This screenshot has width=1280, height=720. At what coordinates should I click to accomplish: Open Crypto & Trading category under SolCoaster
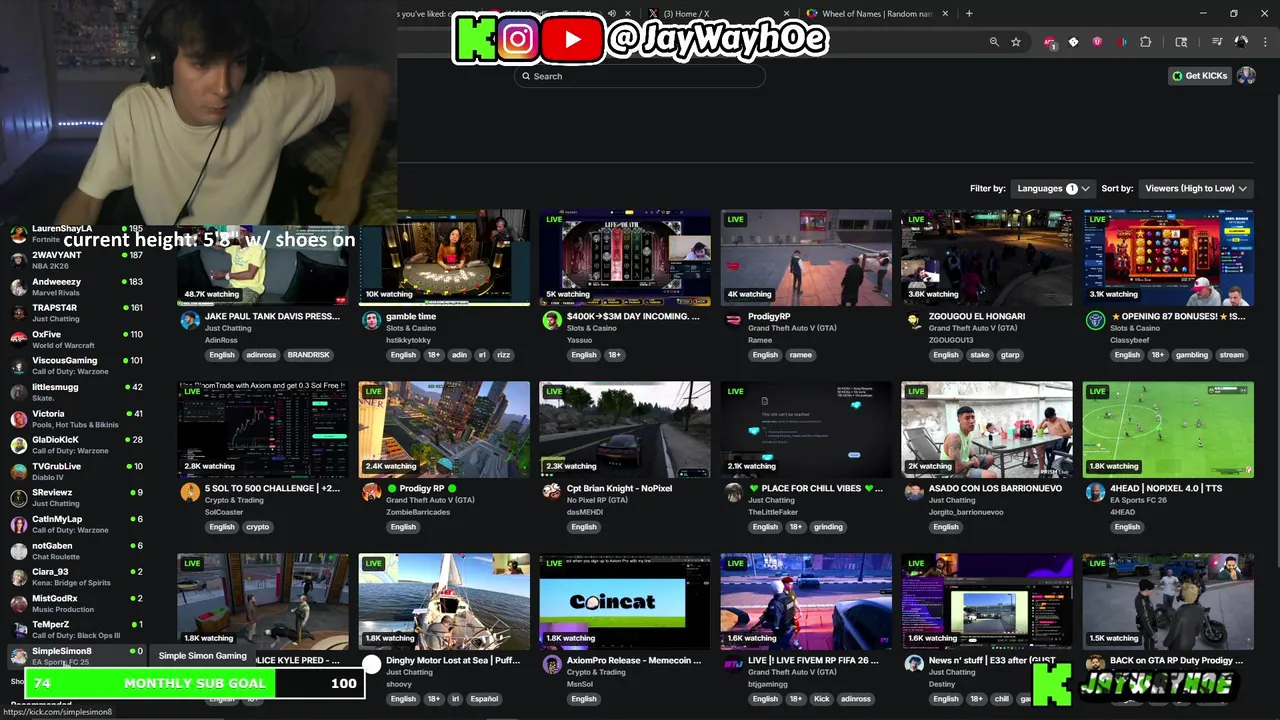[x=234, y=500]
